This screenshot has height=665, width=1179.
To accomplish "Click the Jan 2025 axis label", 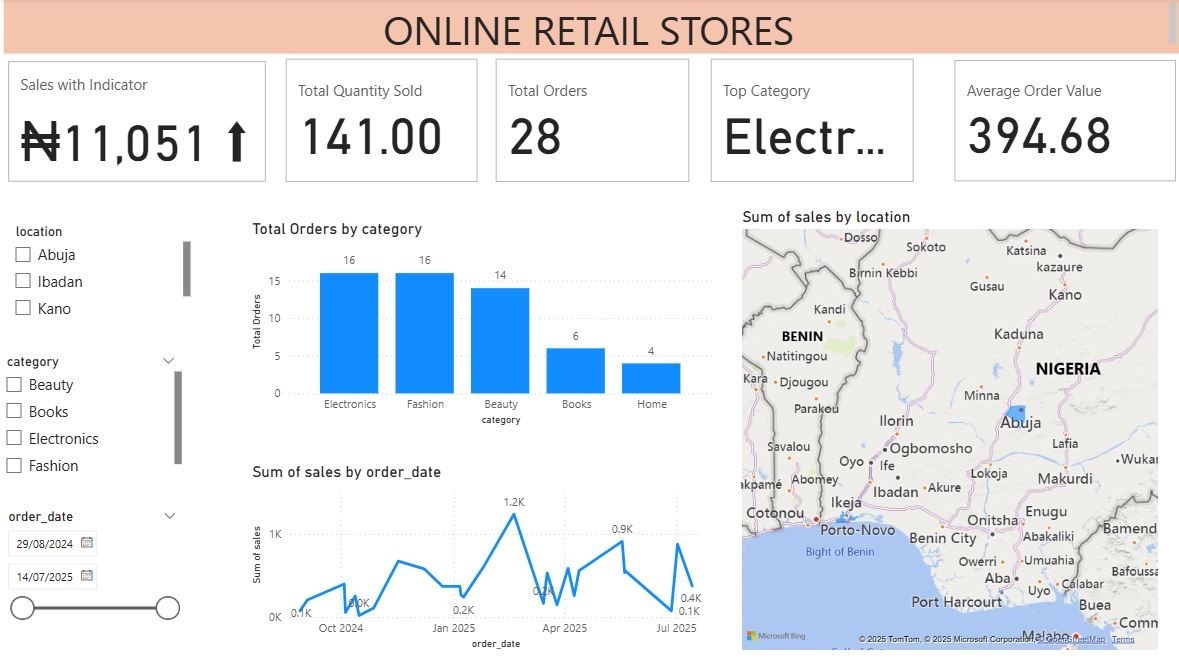I will click(x=453, y=628).
